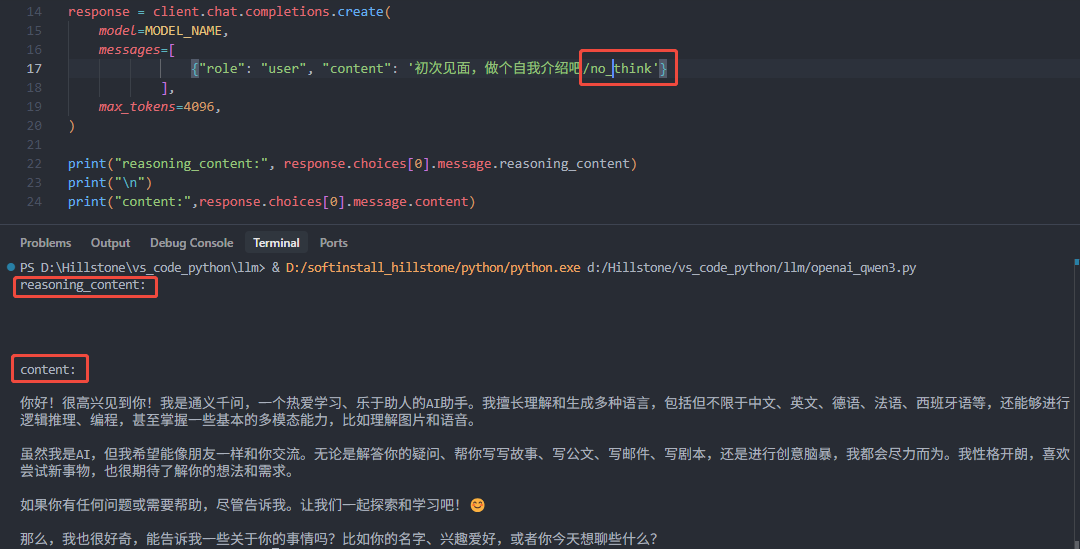Click 'PS D:\Hillstone\vs_code_python\llm>' prompt text

pos(142,267)
